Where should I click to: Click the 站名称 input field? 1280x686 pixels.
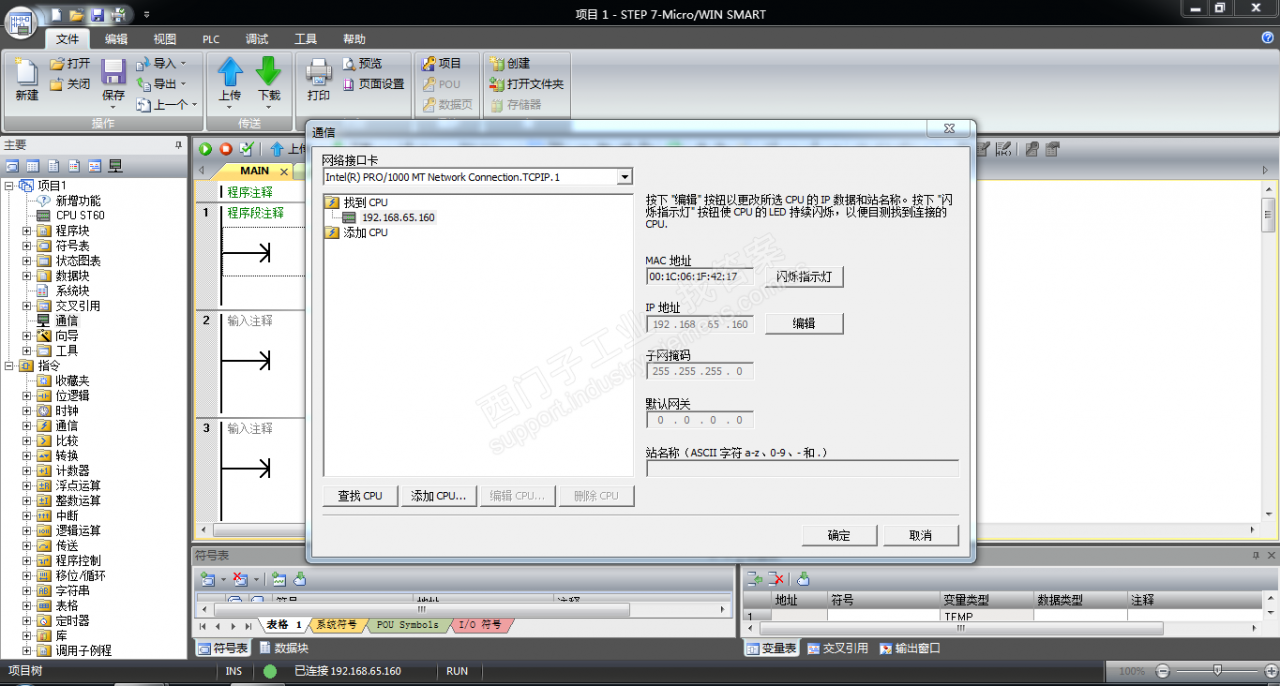(802, 468)
